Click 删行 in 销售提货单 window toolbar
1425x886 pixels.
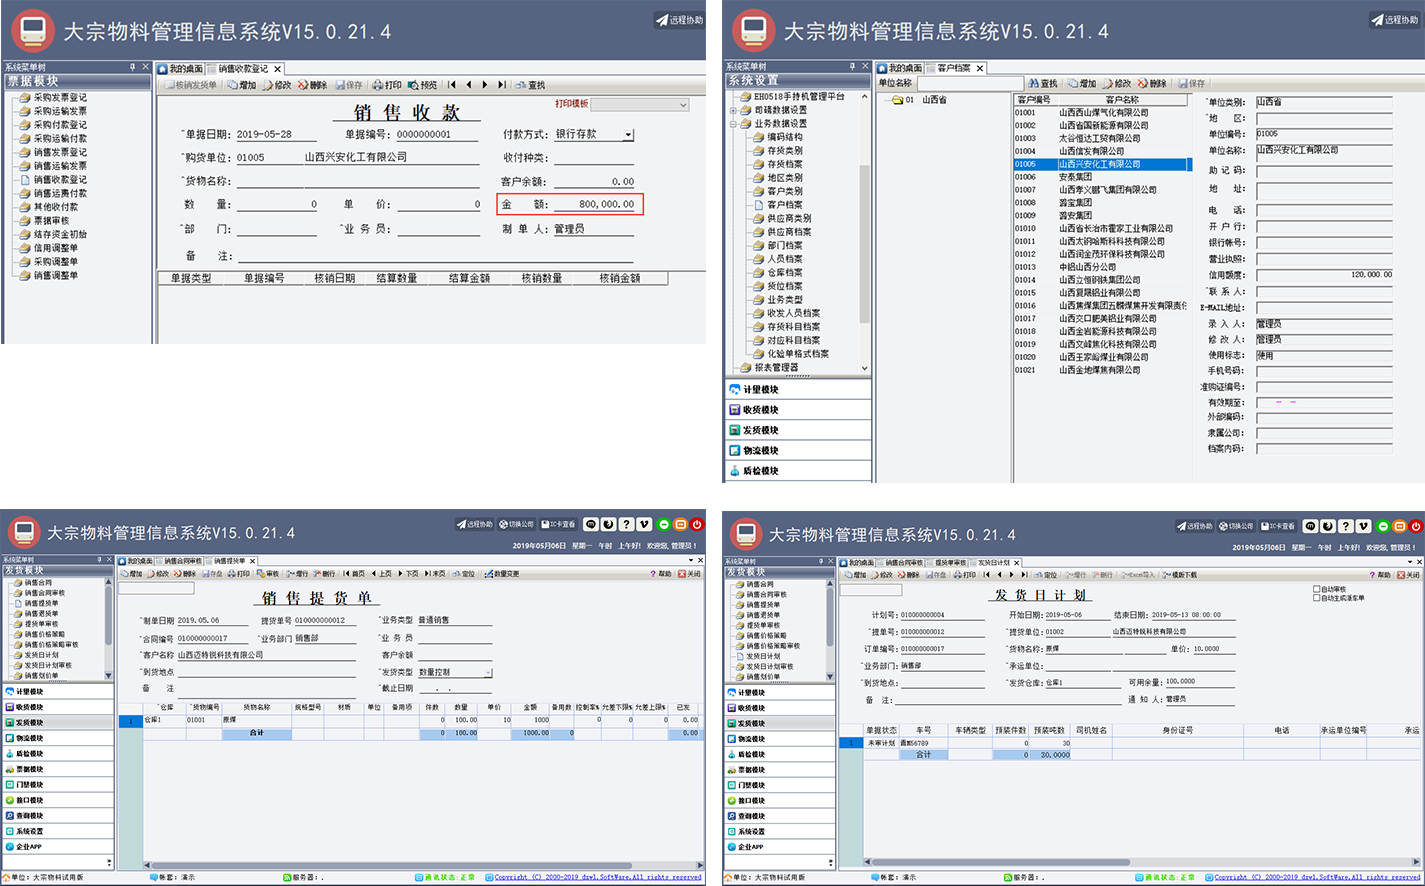(324, 574)
